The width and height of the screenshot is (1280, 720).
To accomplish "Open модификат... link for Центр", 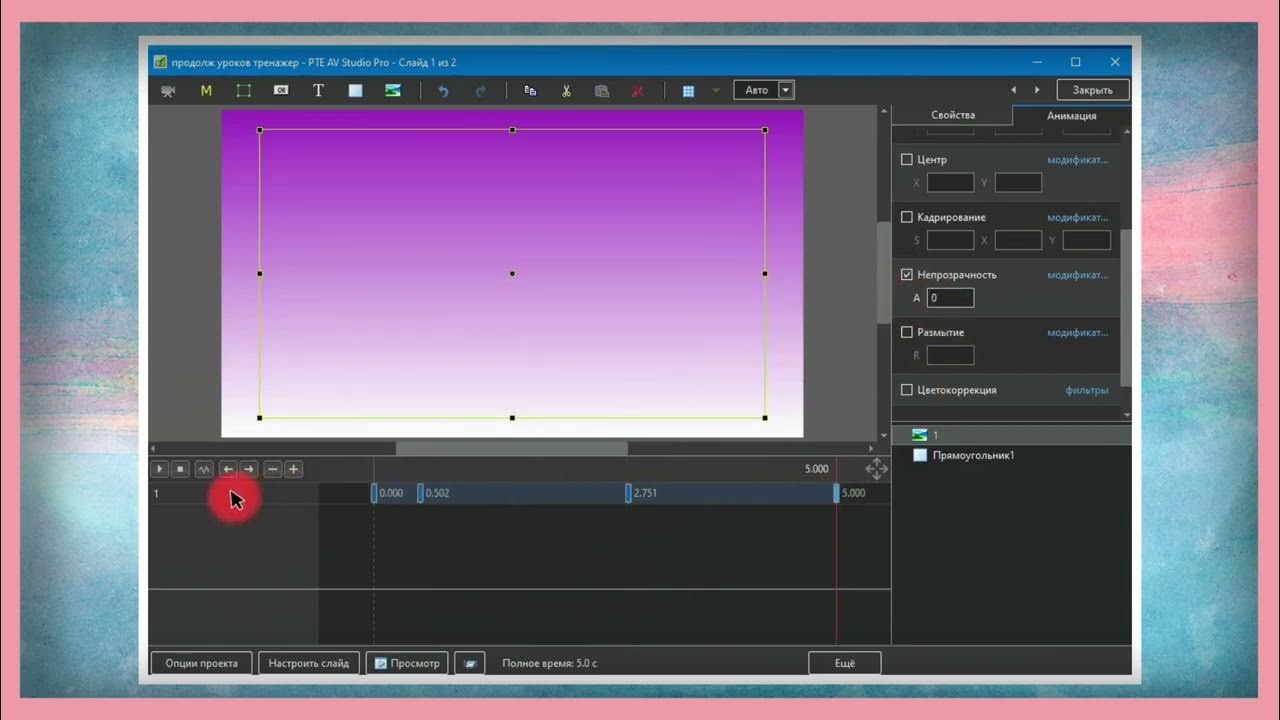I will click(x=1077, y=160).
